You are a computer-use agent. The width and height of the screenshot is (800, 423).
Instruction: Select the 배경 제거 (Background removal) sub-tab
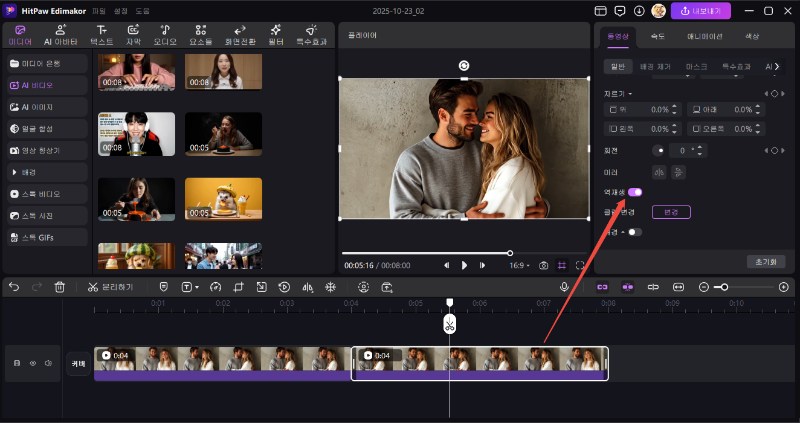654,66
